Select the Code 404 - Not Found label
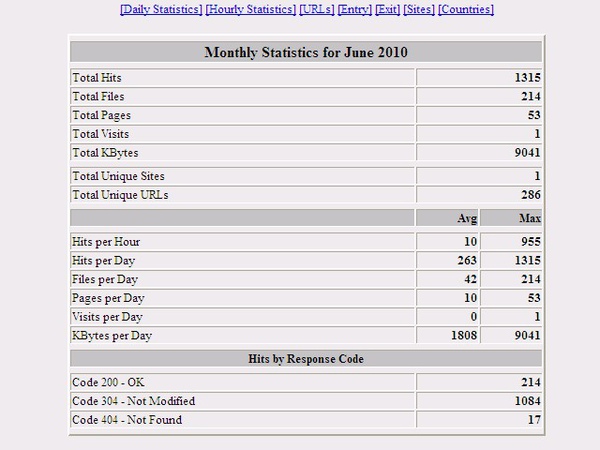This screenshot has height=450, width=600. [127, 420]
